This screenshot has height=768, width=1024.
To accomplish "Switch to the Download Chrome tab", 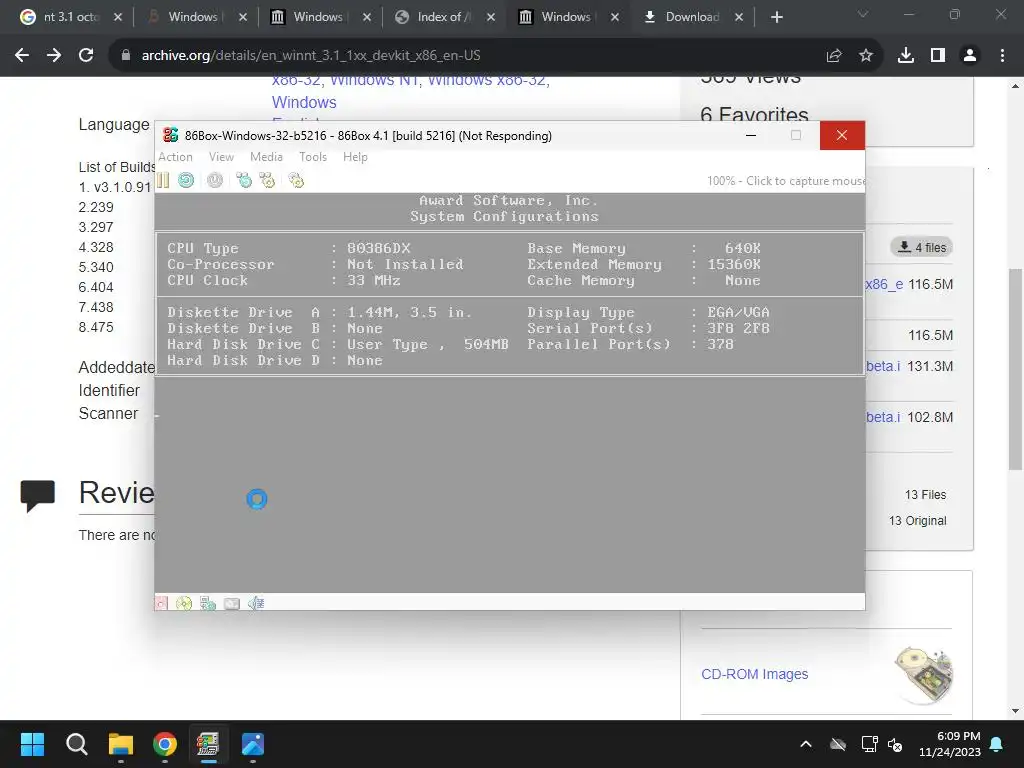I will (x=692, y=17).
